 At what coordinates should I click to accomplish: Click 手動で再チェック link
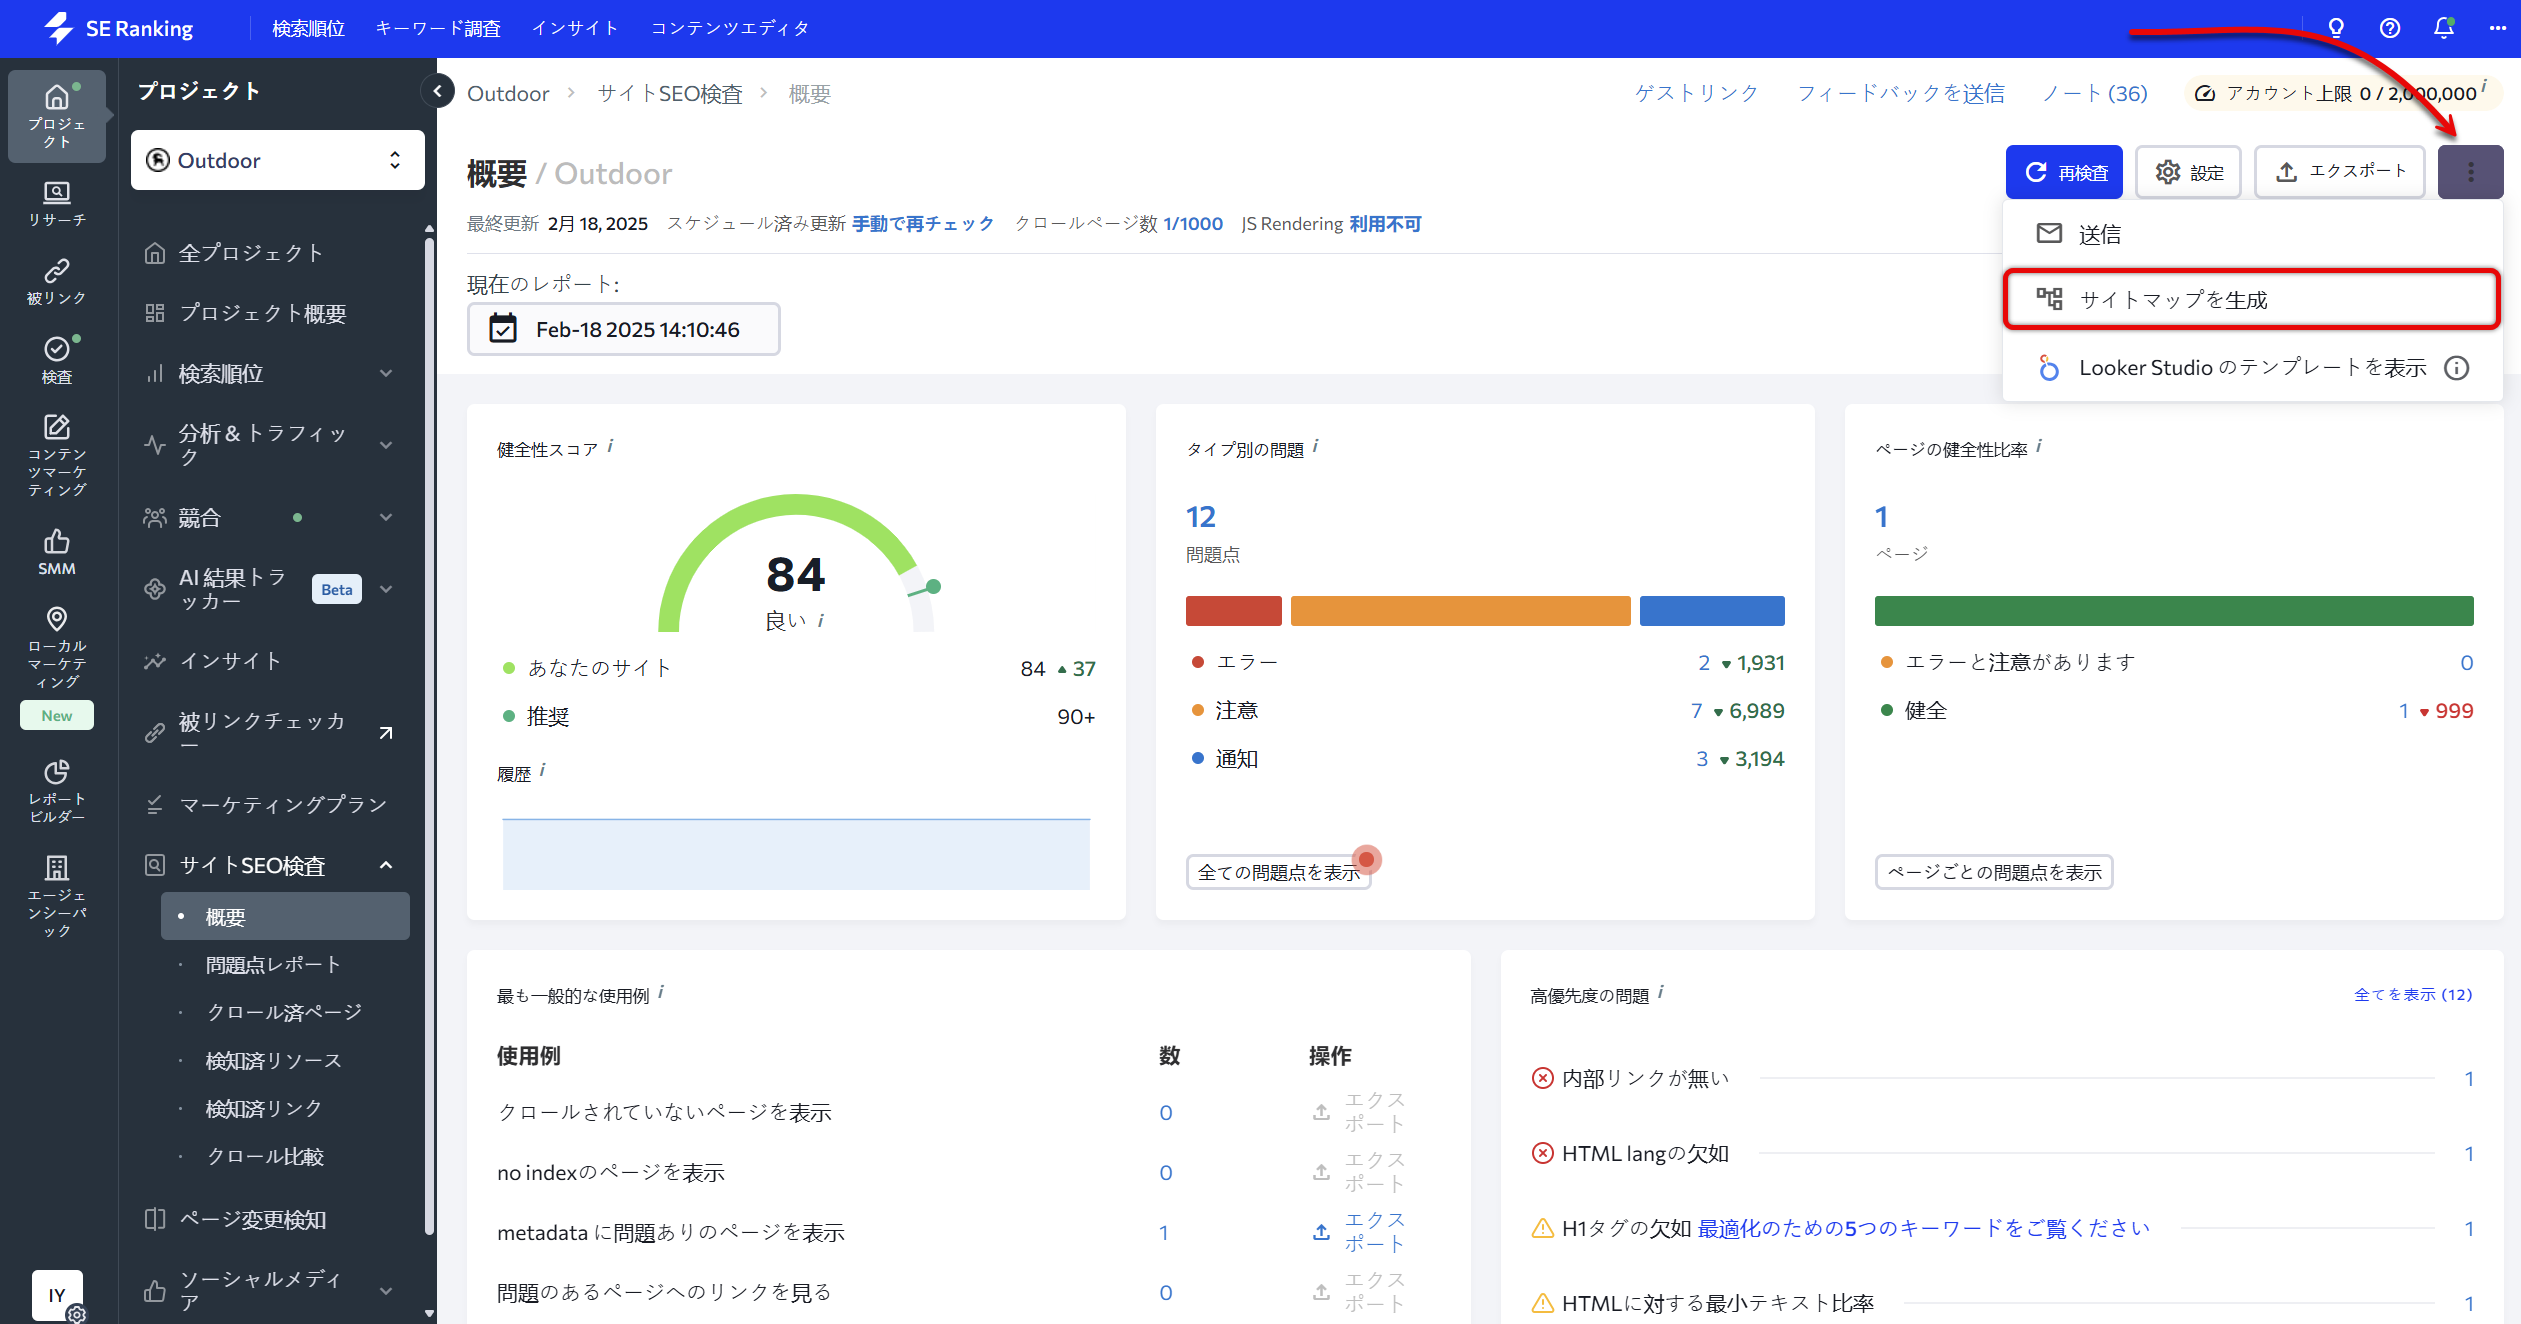923,224
